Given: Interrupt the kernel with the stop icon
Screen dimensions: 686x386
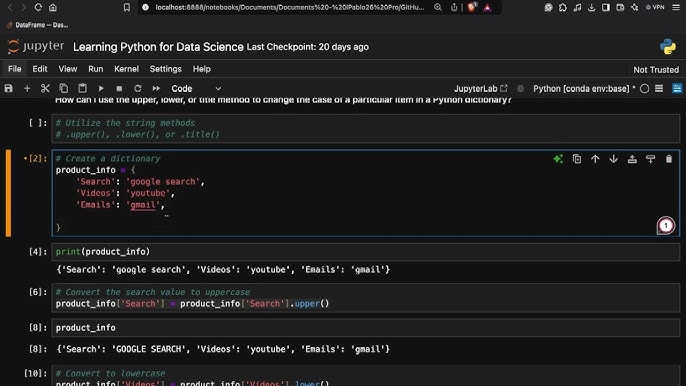Looking at the screenshot, I should click(119, 88).
